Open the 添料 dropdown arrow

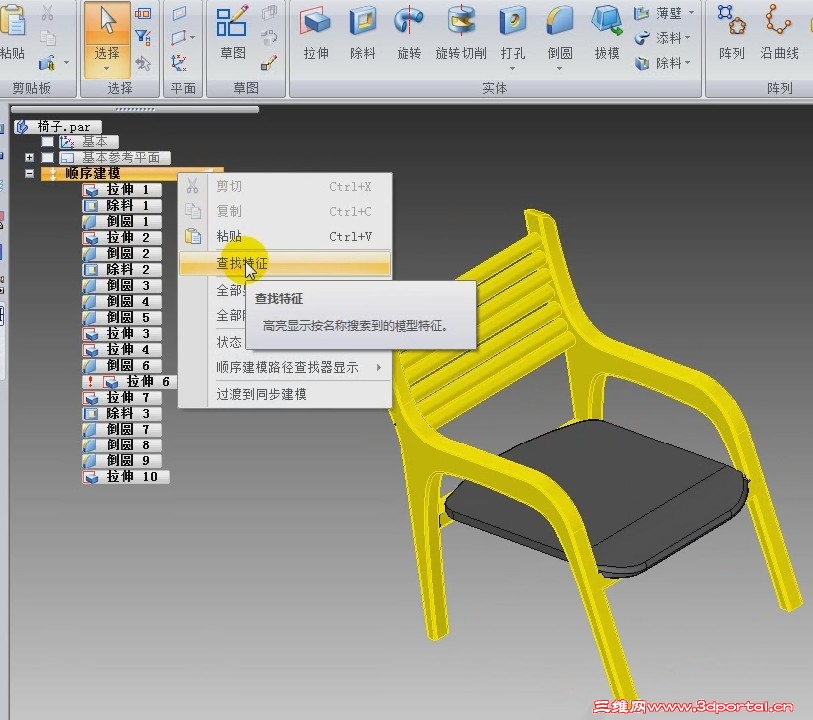688,38
